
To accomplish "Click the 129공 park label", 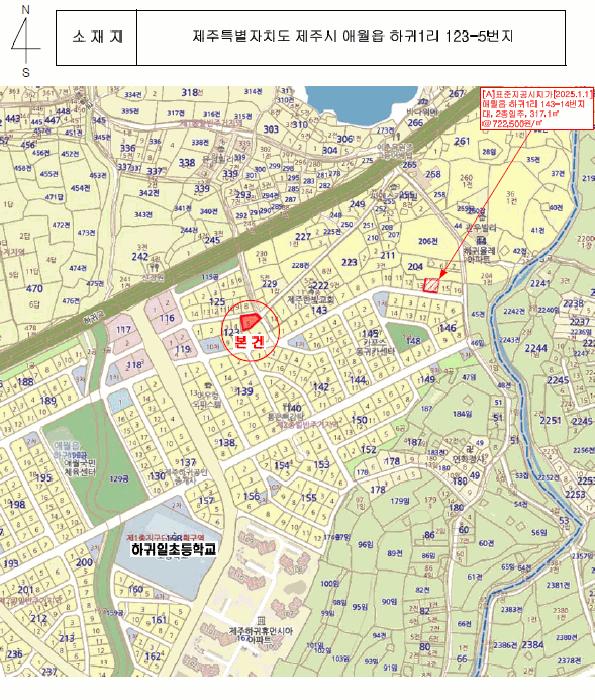I will pos(119,479).
